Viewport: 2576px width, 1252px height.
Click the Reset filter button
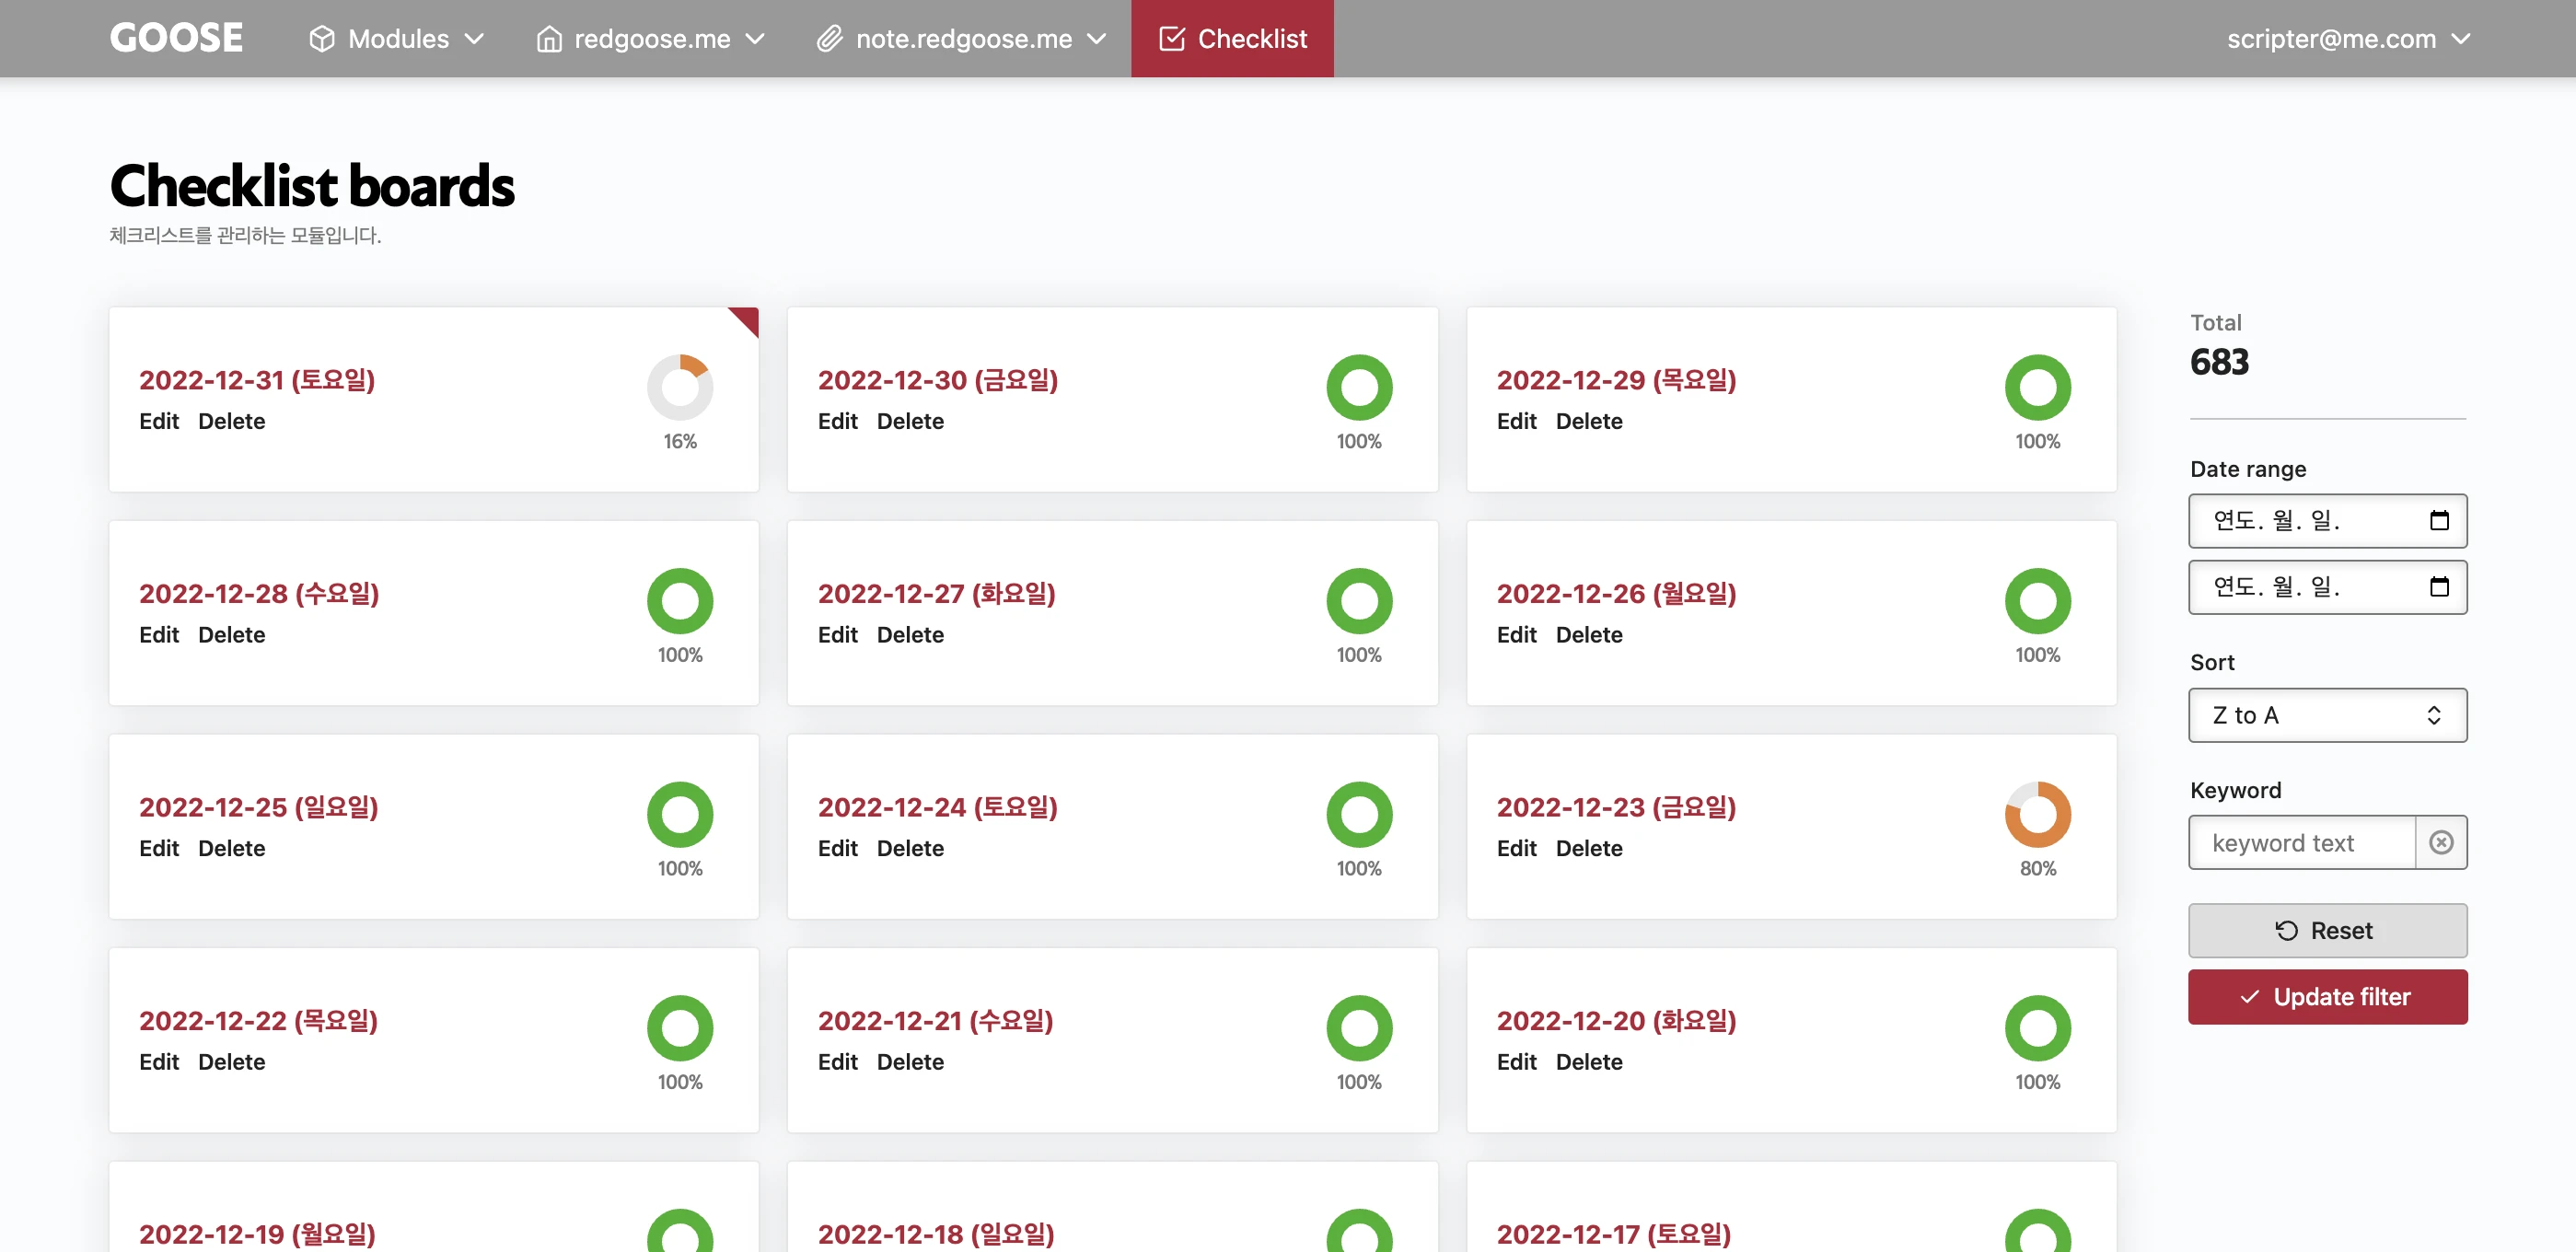(x=2327, y=930)
